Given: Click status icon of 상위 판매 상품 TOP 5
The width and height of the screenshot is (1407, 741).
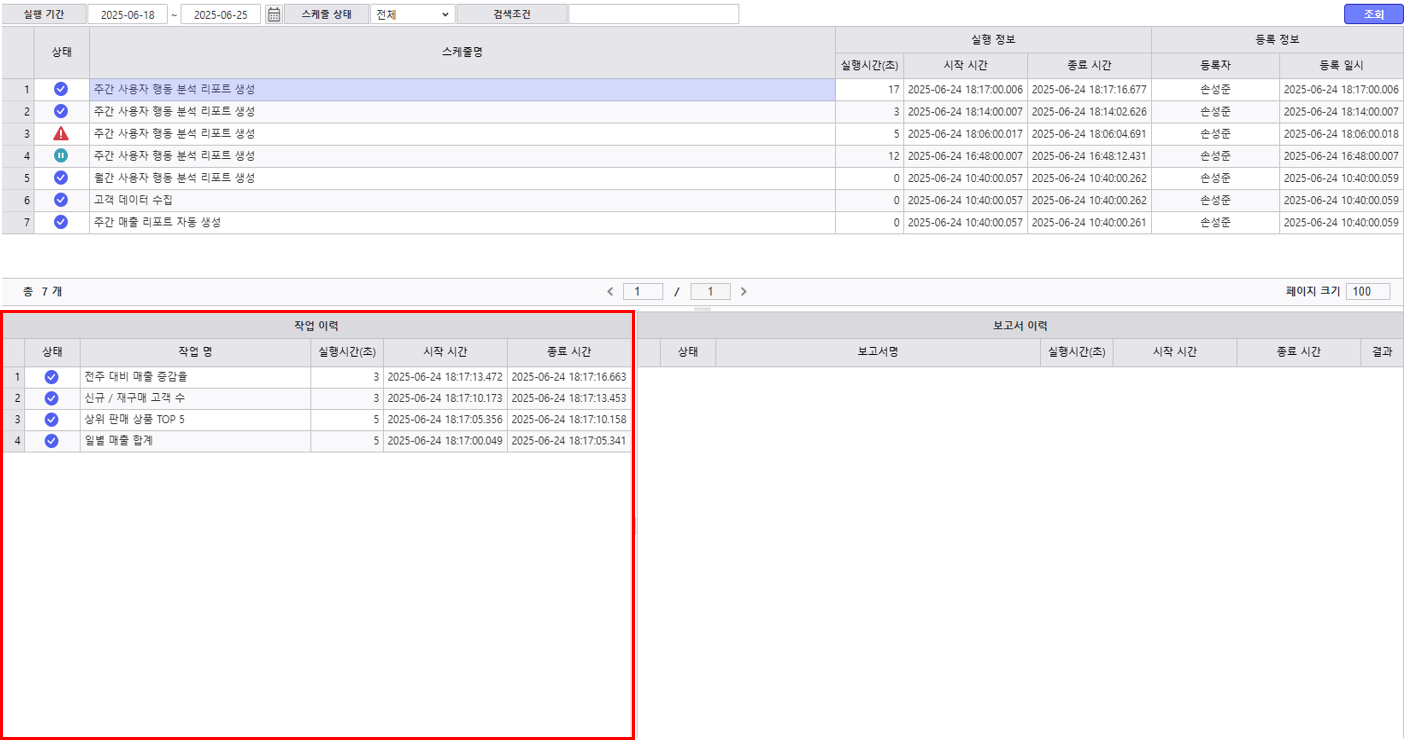Looking at the screenshot, I should click(x=52, y=419).
